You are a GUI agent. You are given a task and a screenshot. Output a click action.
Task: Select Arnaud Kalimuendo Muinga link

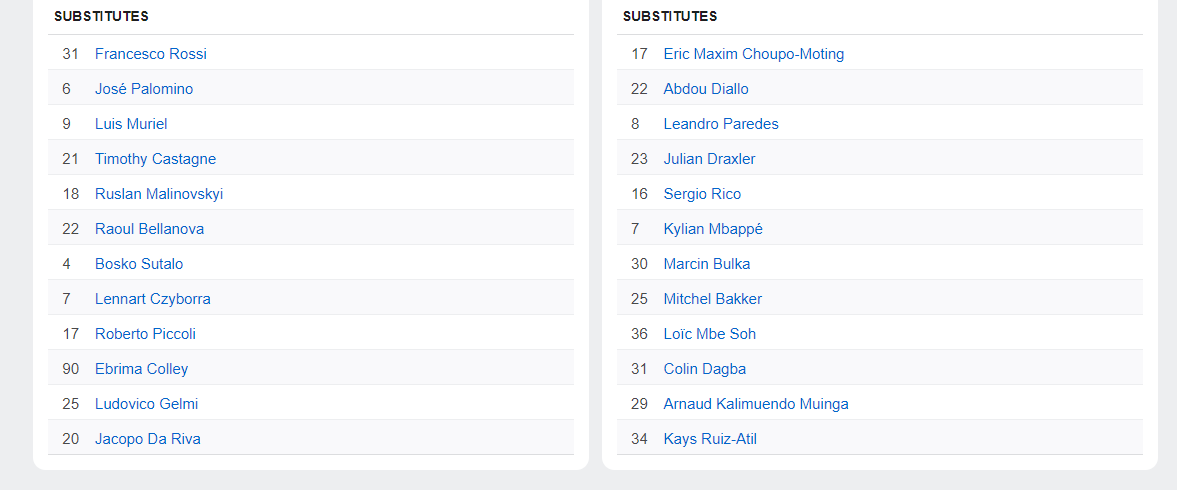(x=755, y=404)
